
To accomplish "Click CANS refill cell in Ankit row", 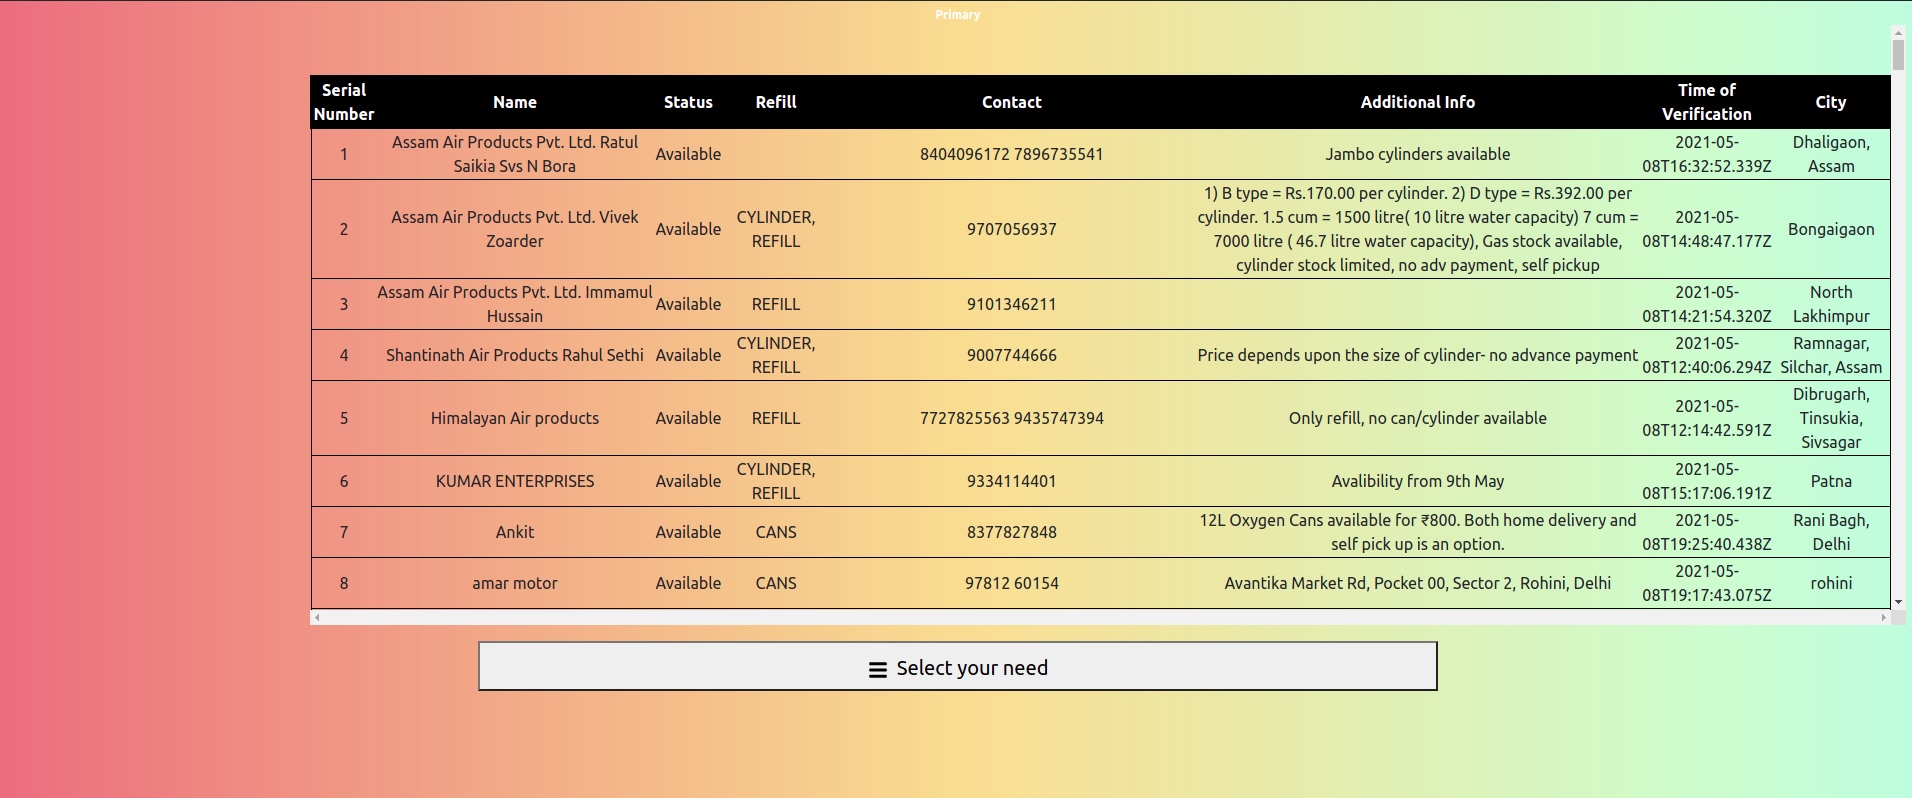I will pyautogui.click(x=776, y=532).
